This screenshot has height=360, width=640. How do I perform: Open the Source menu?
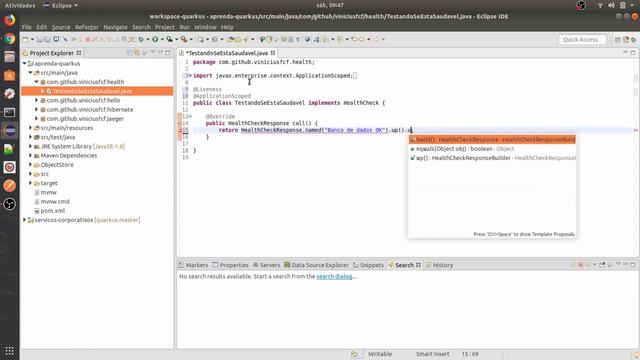(x=61, y=27)
